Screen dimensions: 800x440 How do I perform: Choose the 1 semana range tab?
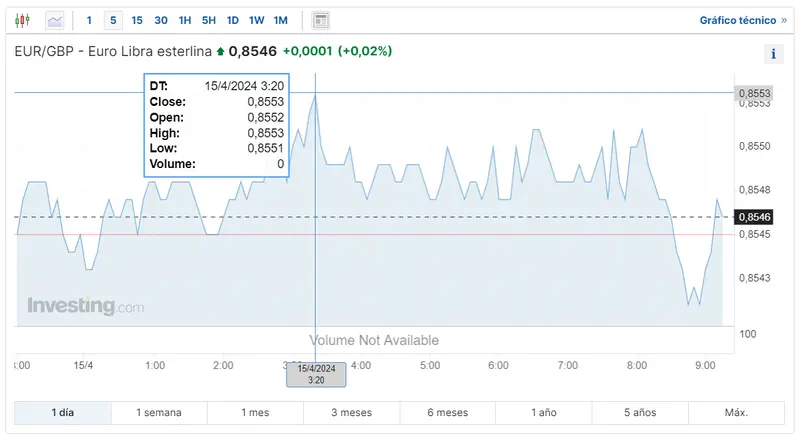click(x=159, y=412)
